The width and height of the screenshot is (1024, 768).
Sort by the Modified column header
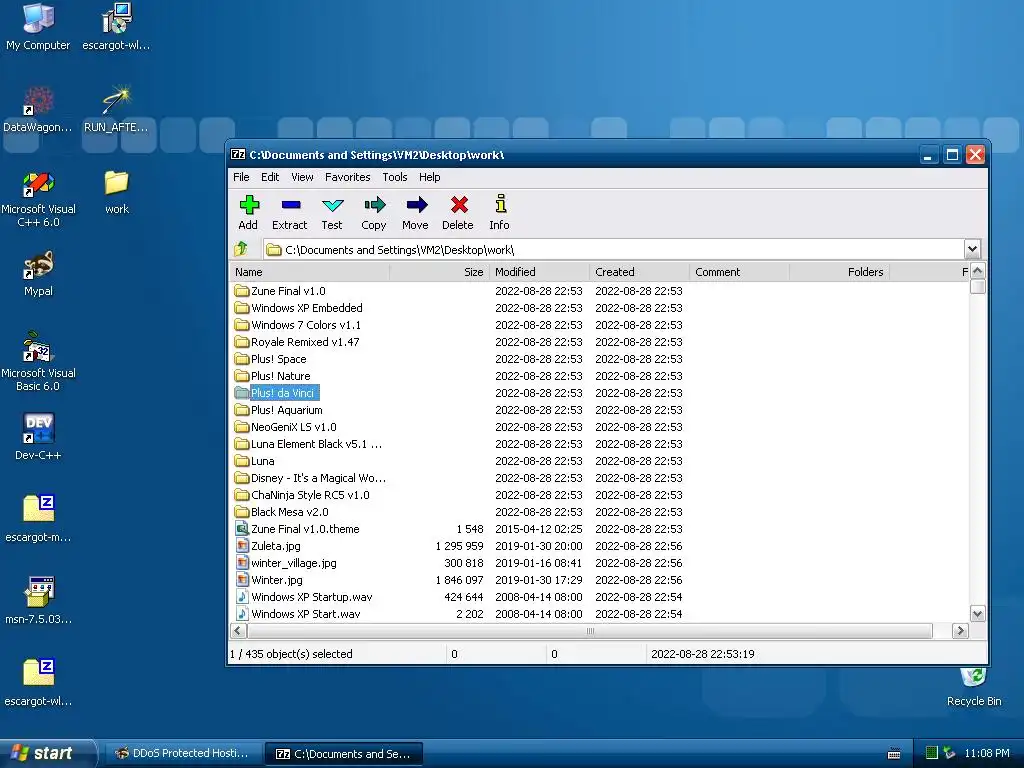pos(539,272)
